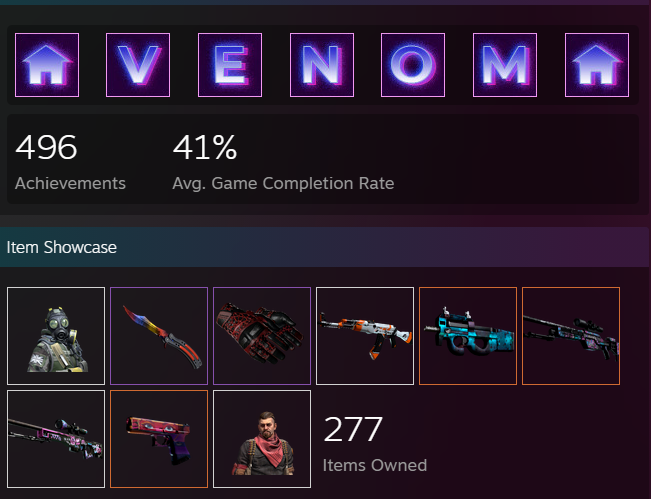Viewport: 651px width, 499px height.
Task: Click the Item Showcase header
Action: tap(61, 247)
